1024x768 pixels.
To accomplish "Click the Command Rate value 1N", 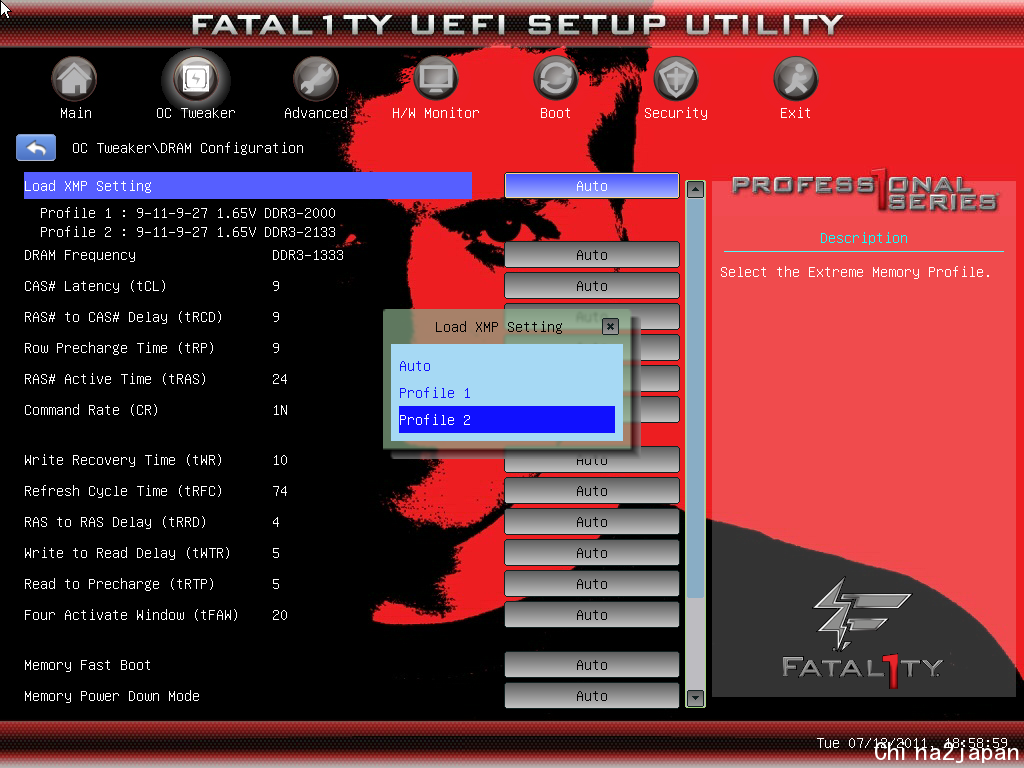I will 280,410.
